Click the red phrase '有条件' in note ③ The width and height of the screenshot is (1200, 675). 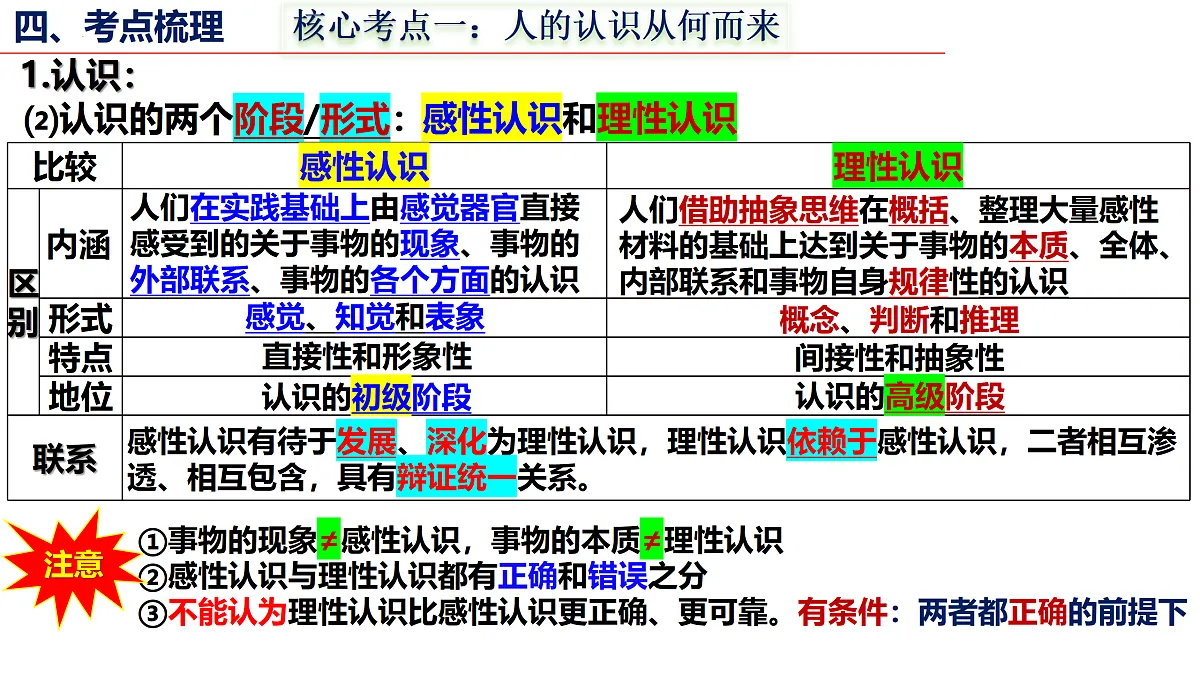click(x=843, y=613)
